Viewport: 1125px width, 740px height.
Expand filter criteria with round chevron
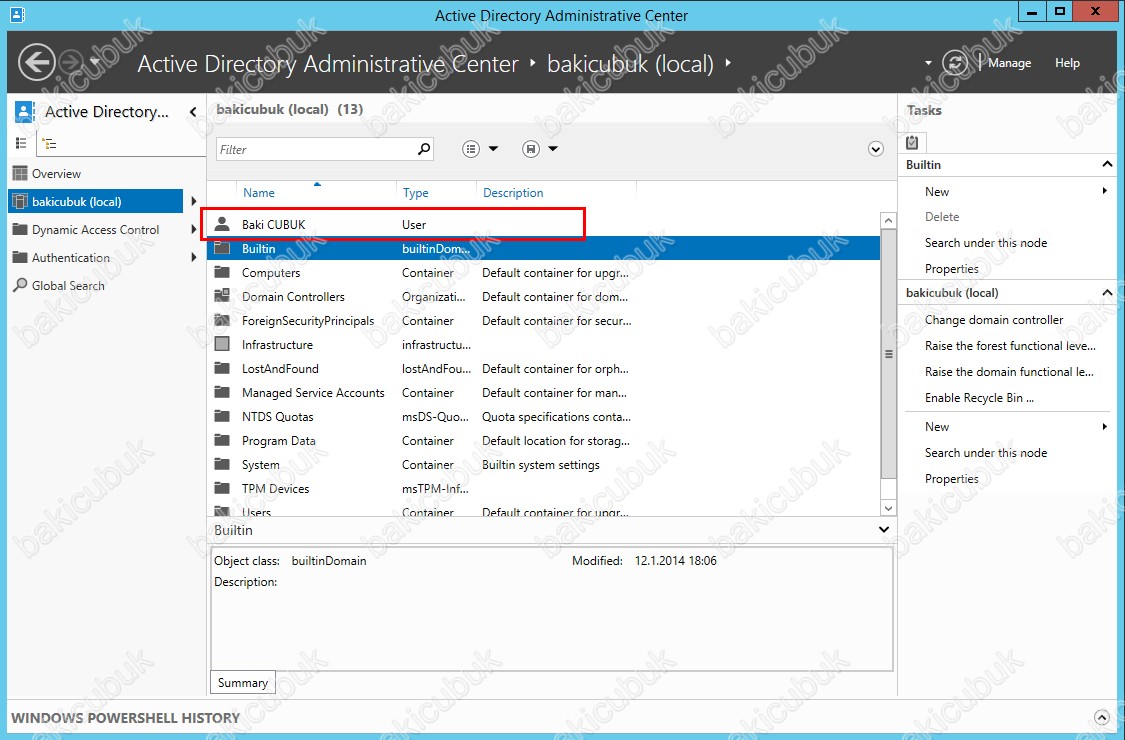(875, 149)
